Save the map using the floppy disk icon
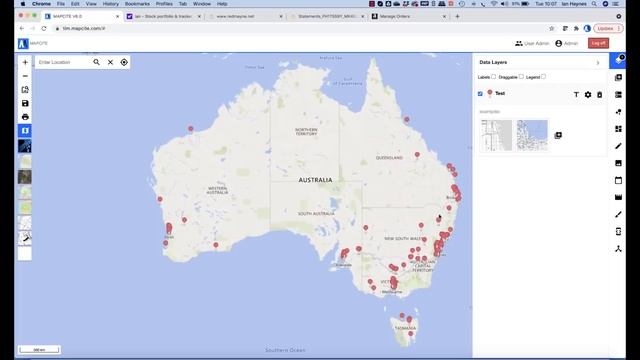Screen dimensions: 640x360 (25, 103)
